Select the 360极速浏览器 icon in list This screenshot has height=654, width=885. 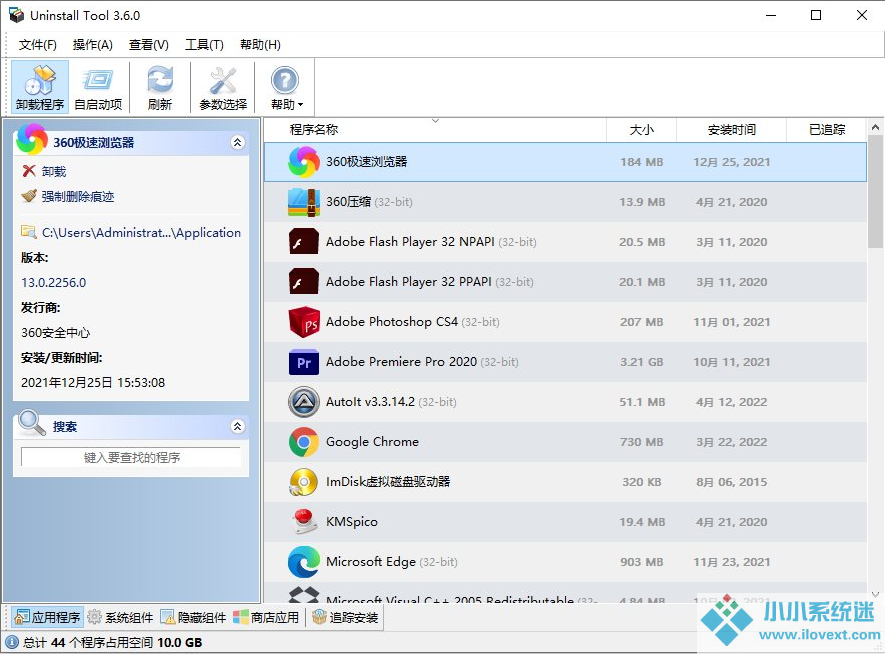click(x=304, y=162)
